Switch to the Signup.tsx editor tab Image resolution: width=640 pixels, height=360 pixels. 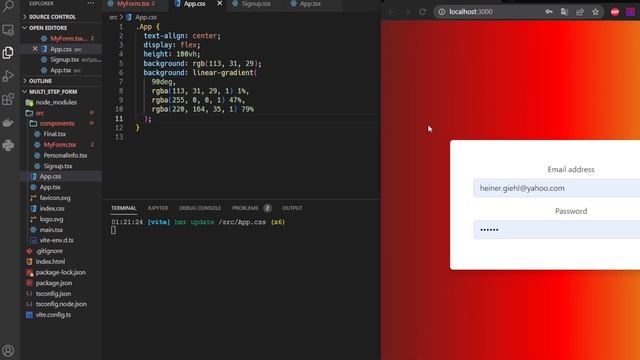256,4
